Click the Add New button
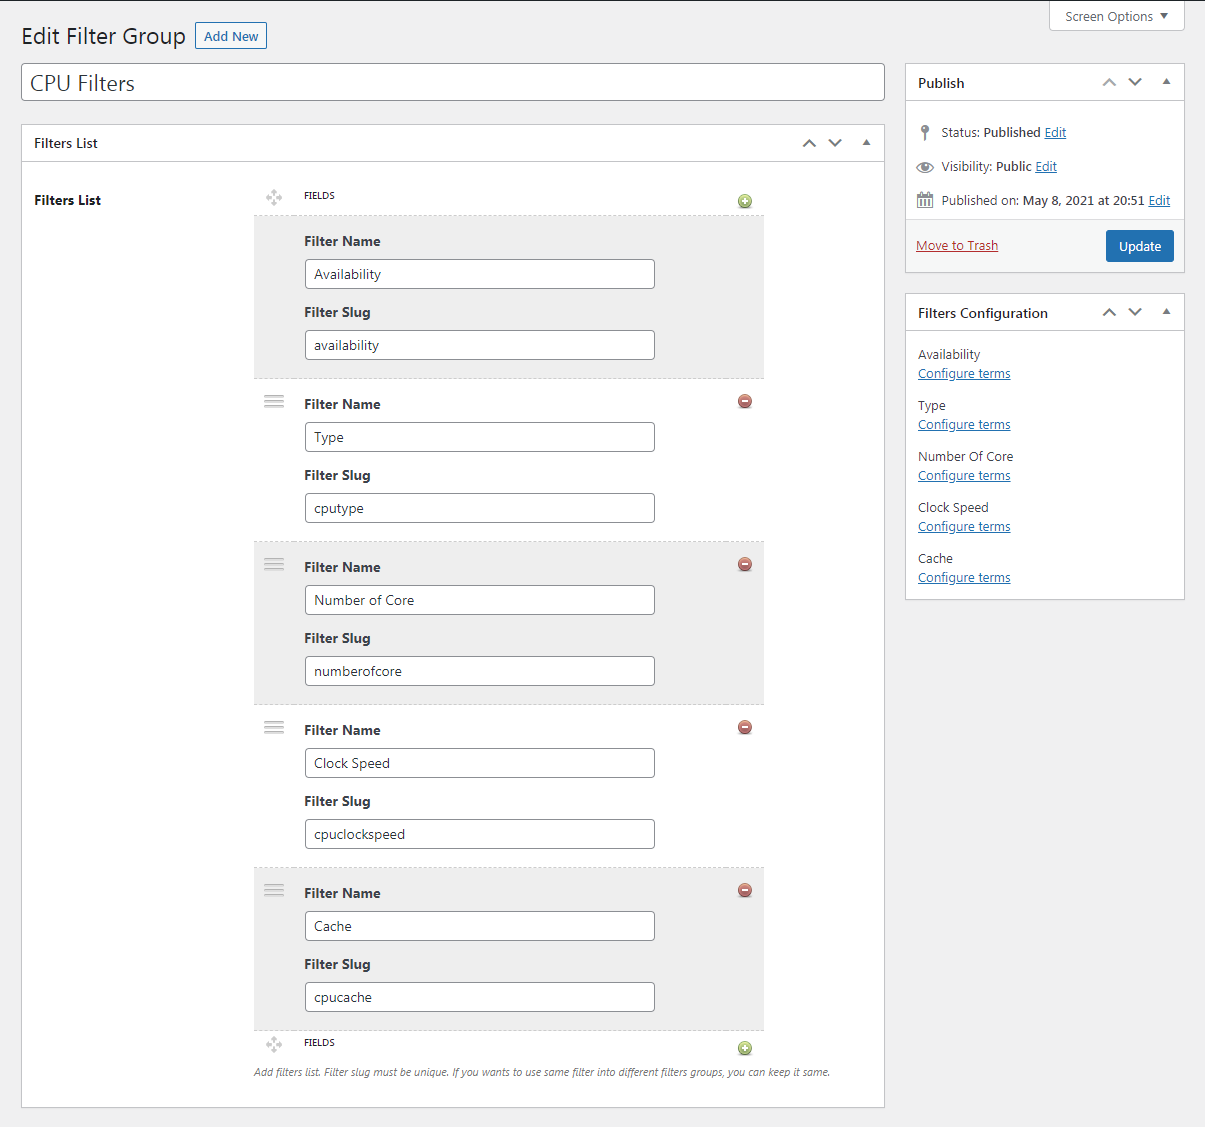 (x=231, y=36)
